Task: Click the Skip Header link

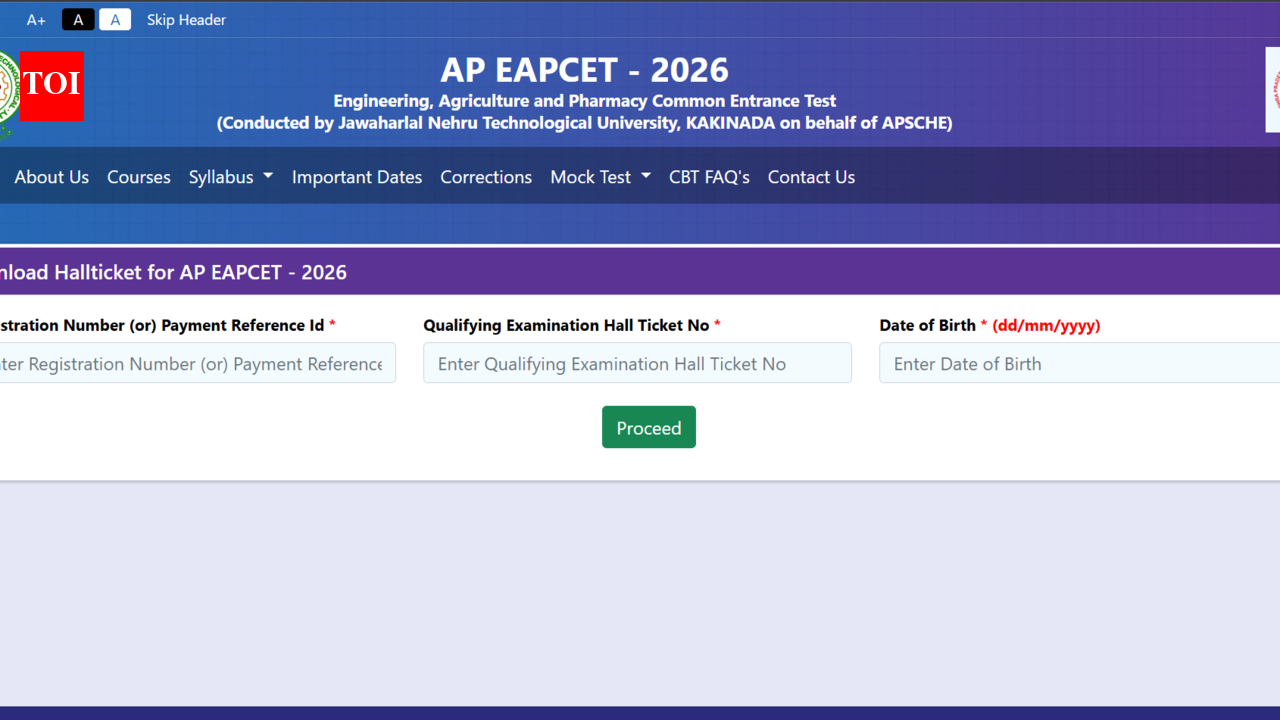Action: [186, 19]
